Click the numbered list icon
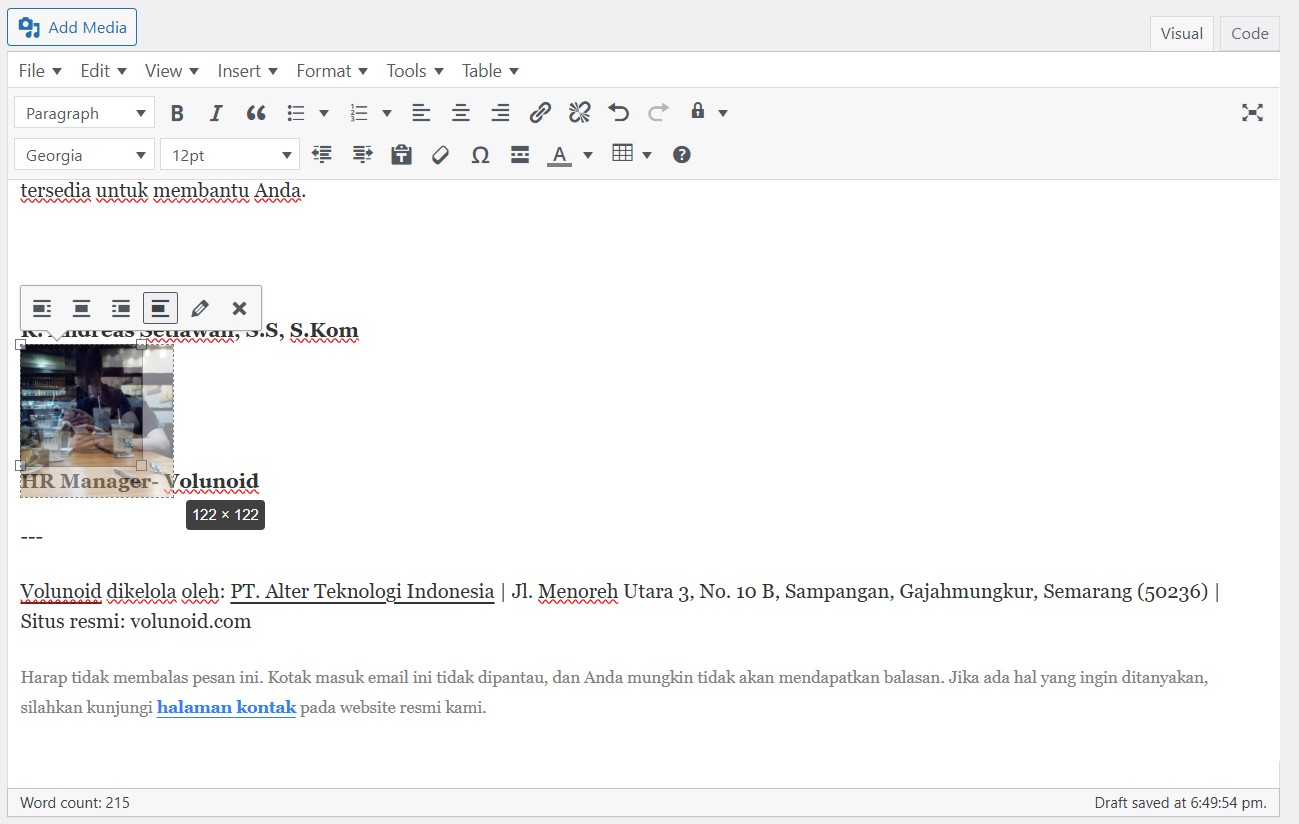This screenshot has width=1299, height=824. [x=359, y=113]
